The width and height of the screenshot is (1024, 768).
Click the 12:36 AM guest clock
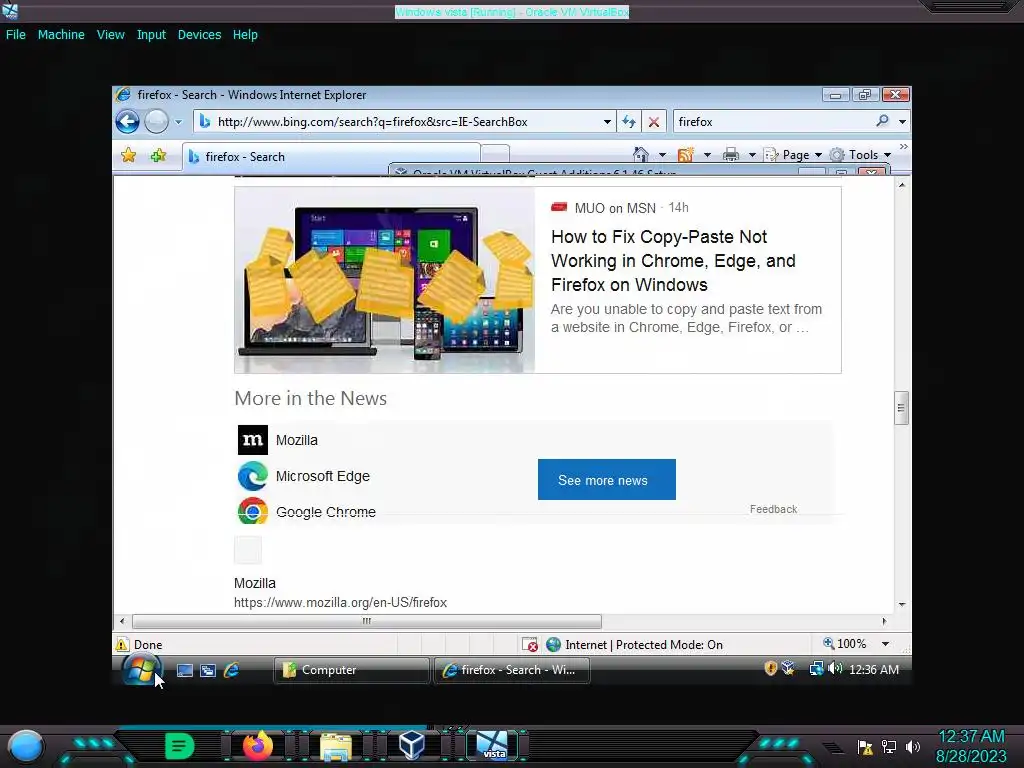[x=874, y=669]
